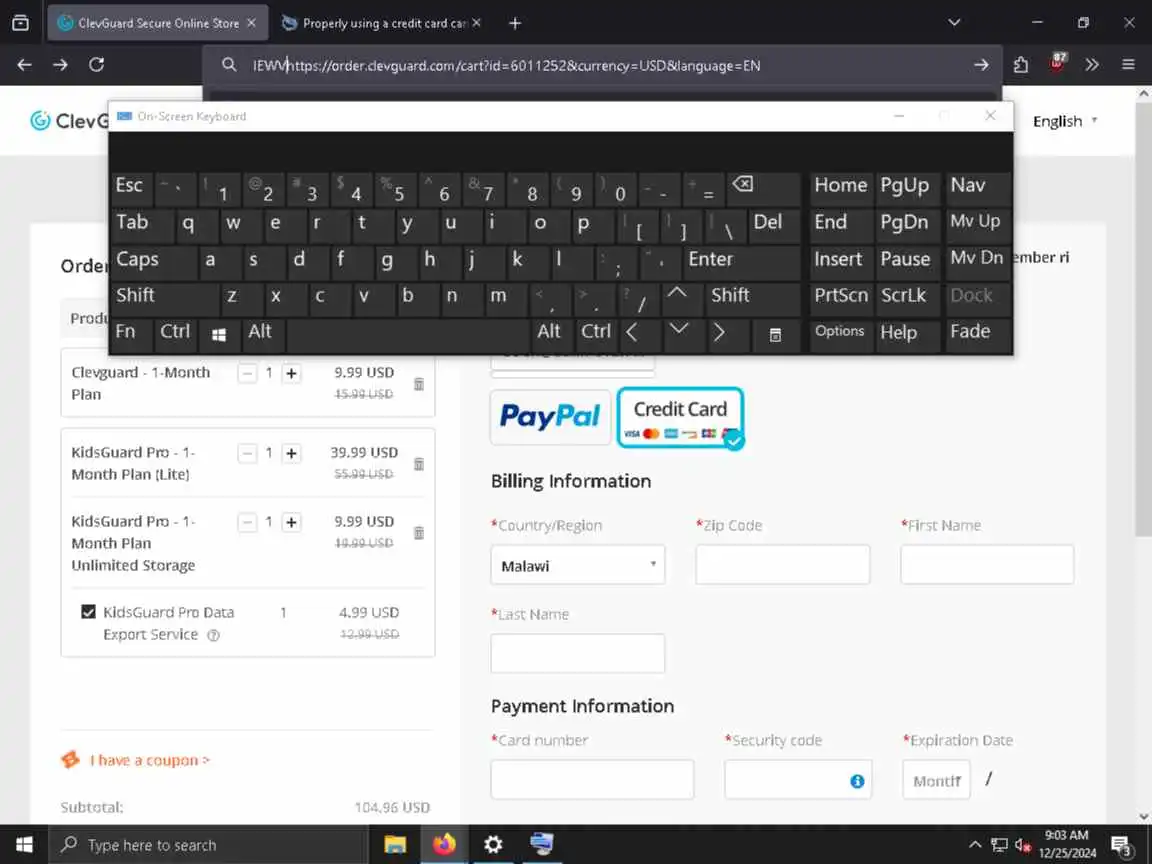This screenshot has height=864, width=1152.
Task: Toggle the Caps key on keyboard
Action: [x=154, y=260]
